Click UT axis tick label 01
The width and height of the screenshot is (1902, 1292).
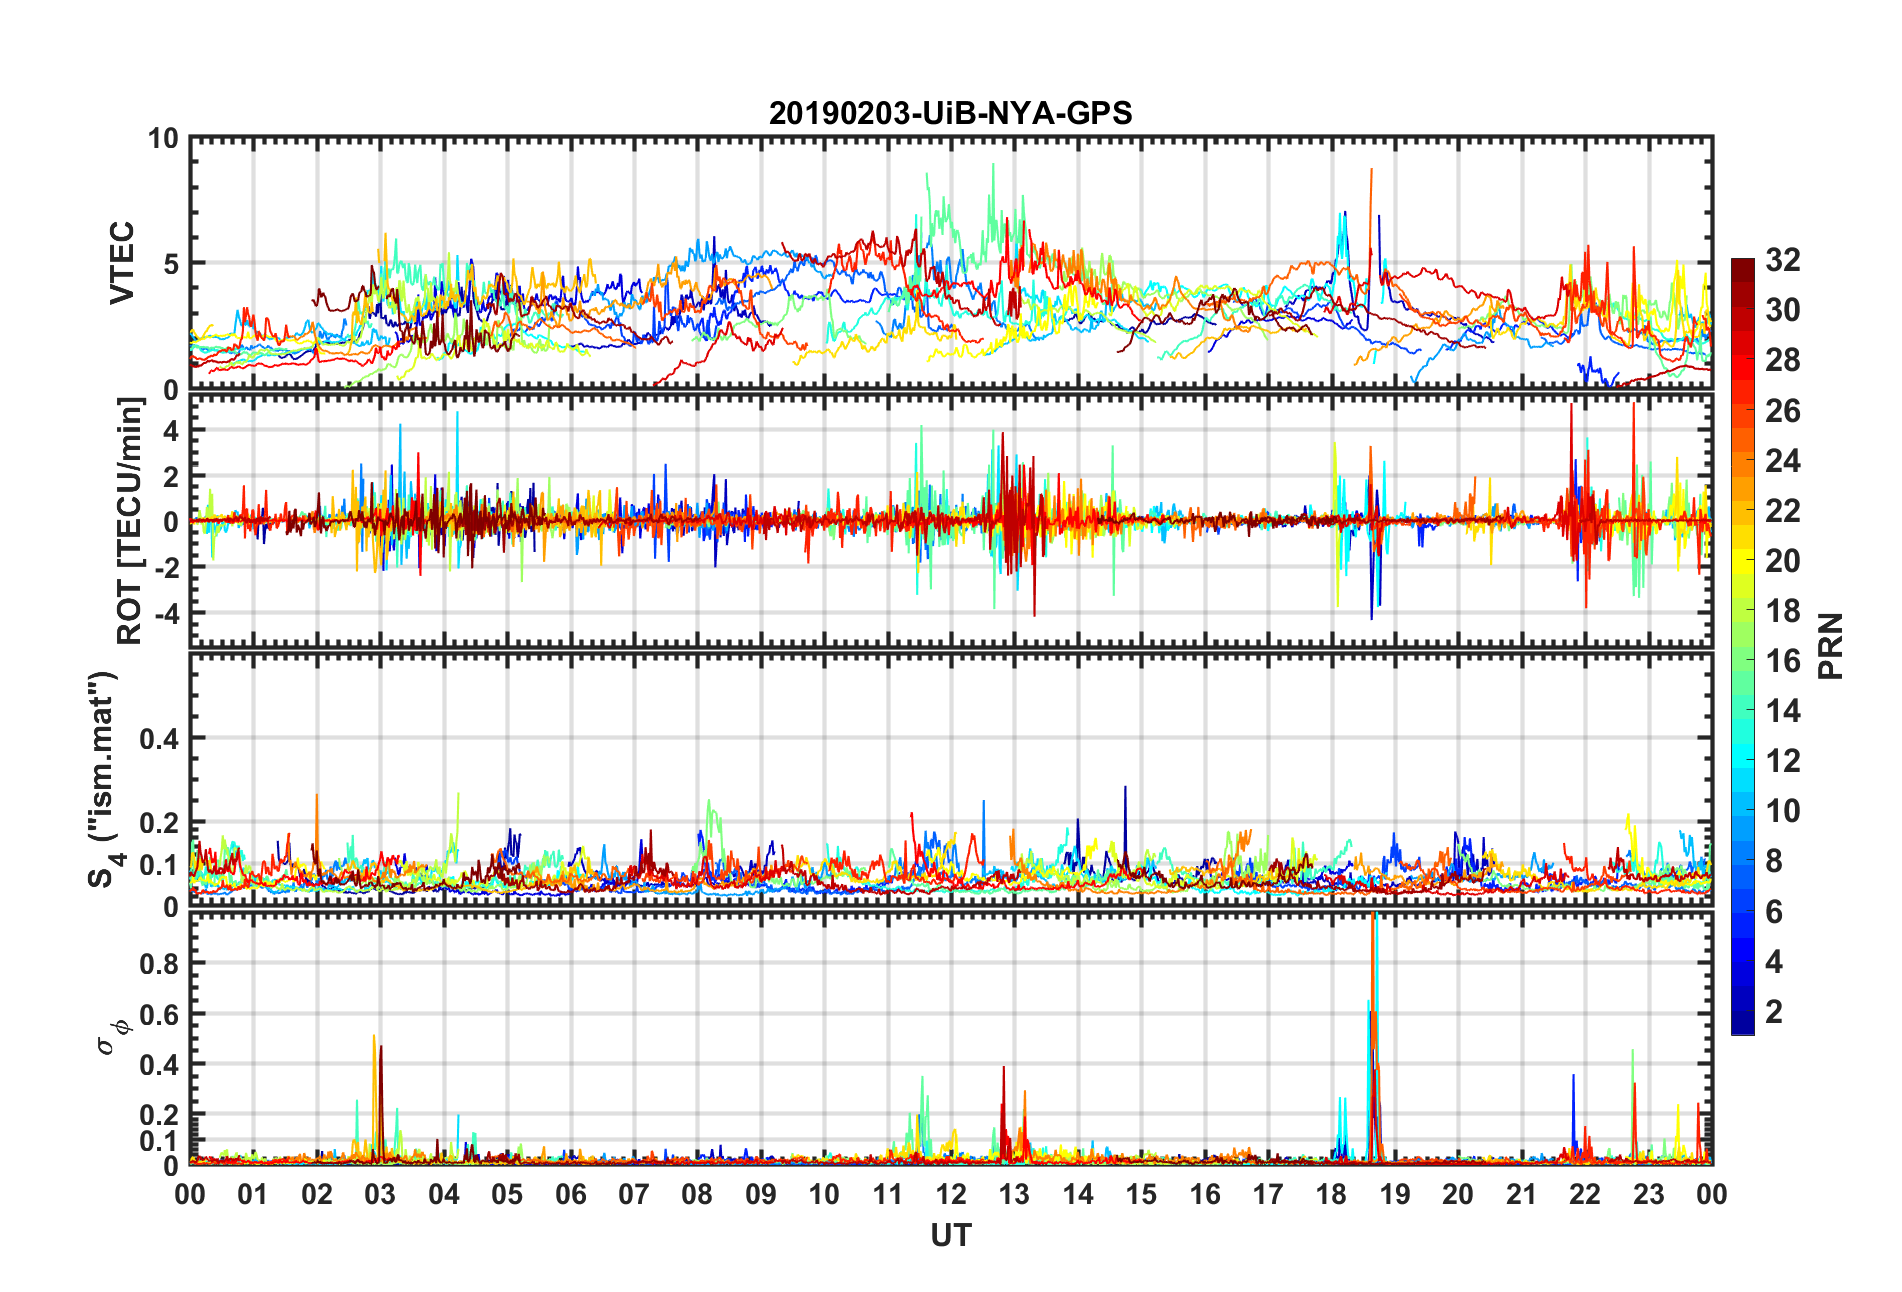[x=253, y=1194]
